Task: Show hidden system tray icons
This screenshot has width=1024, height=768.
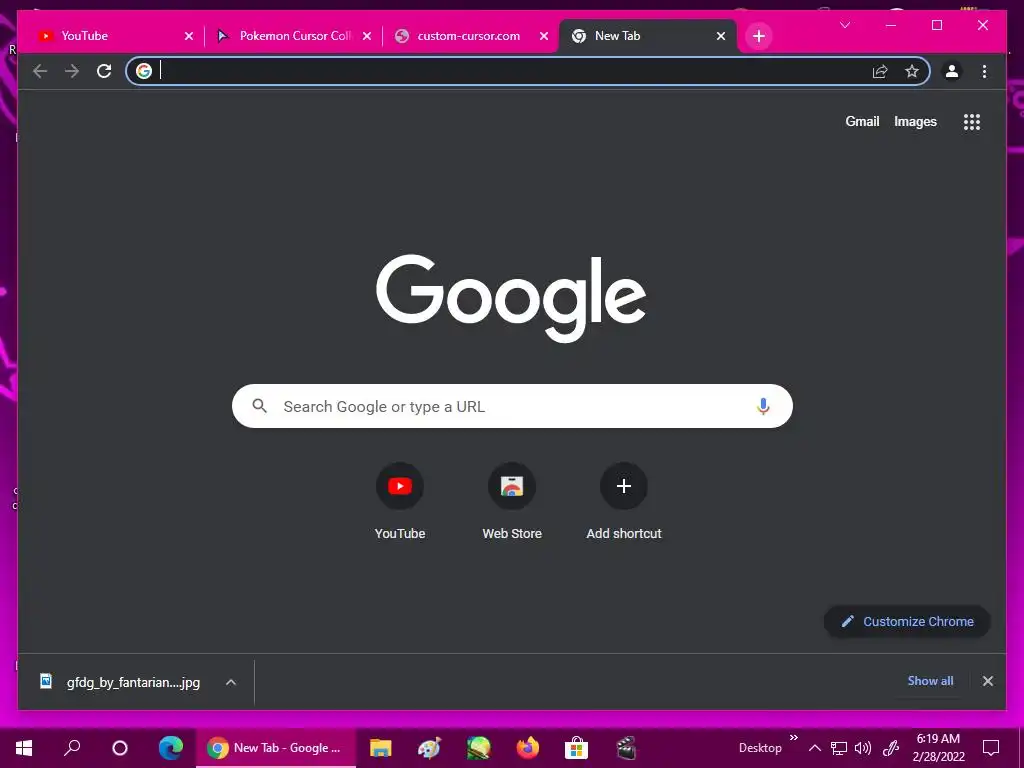Action: [814, 748]
